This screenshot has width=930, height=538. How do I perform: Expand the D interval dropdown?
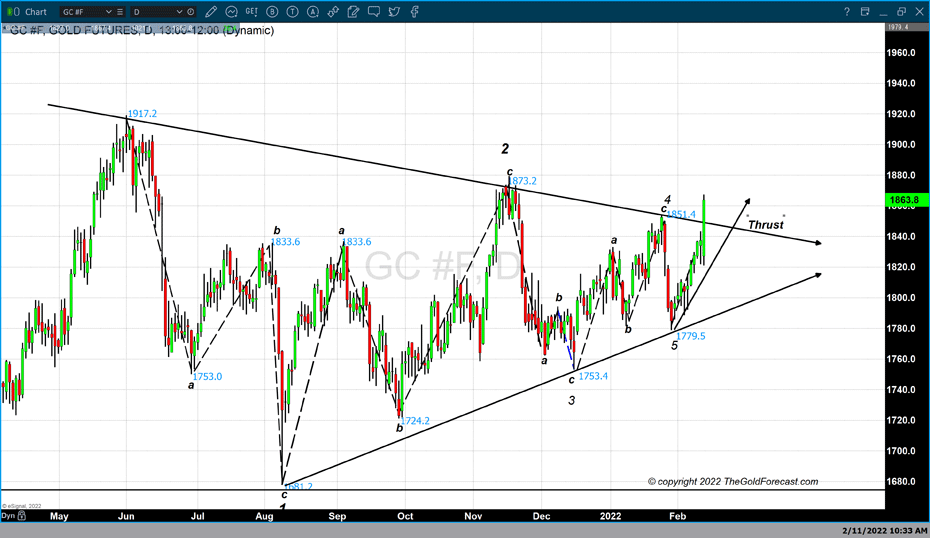tap(179, 11)
